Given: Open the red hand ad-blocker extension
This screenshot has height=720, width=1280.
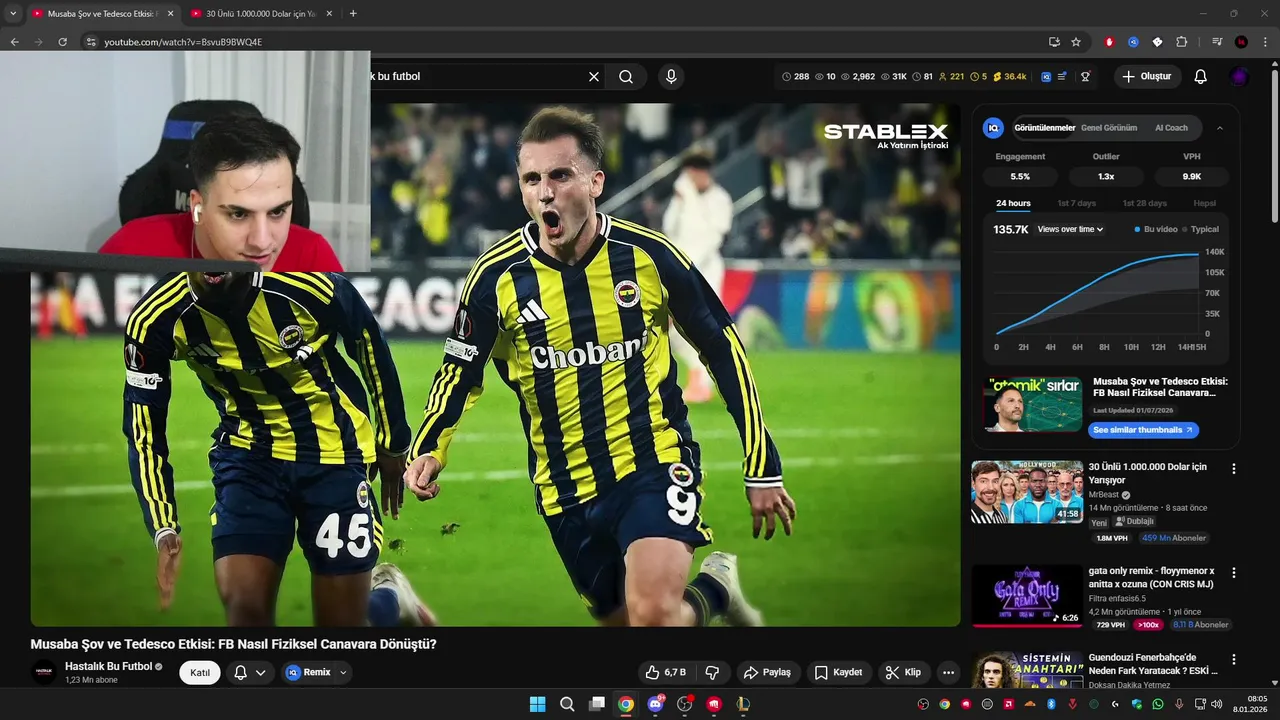Looking at the screenshot, I should [x=1109, y=42].
